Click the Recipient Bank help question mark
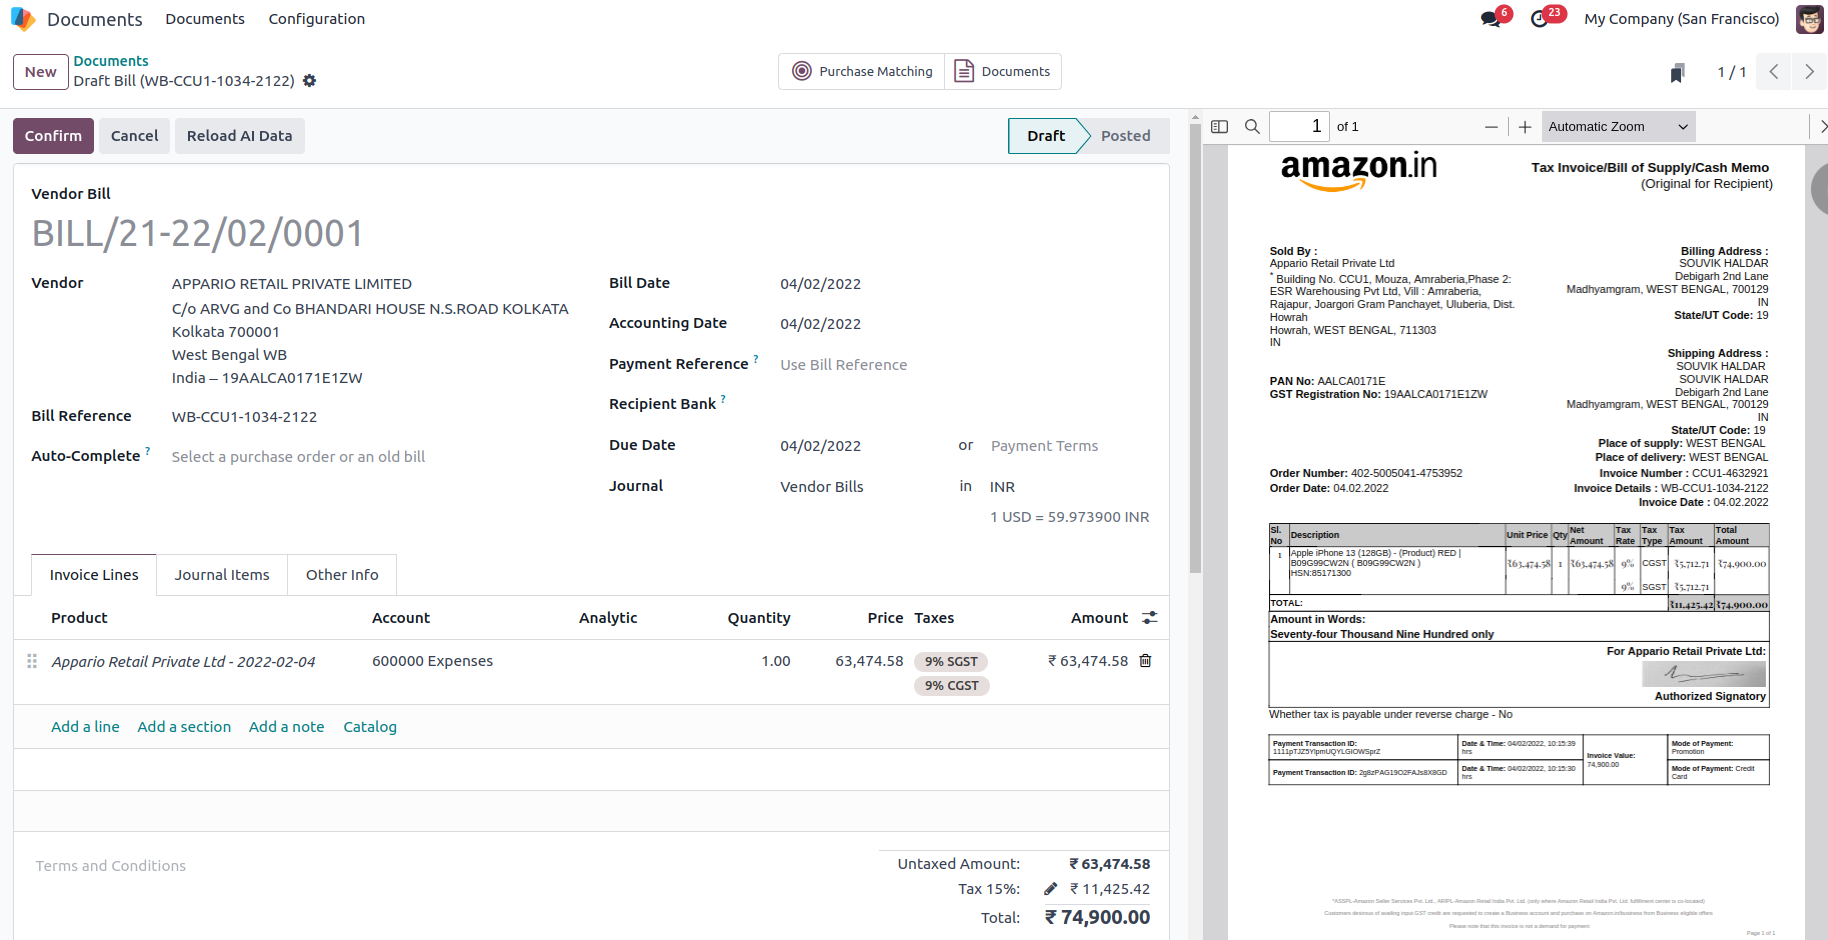This screenshot has height=940, width=1828. tap(723, 399)
